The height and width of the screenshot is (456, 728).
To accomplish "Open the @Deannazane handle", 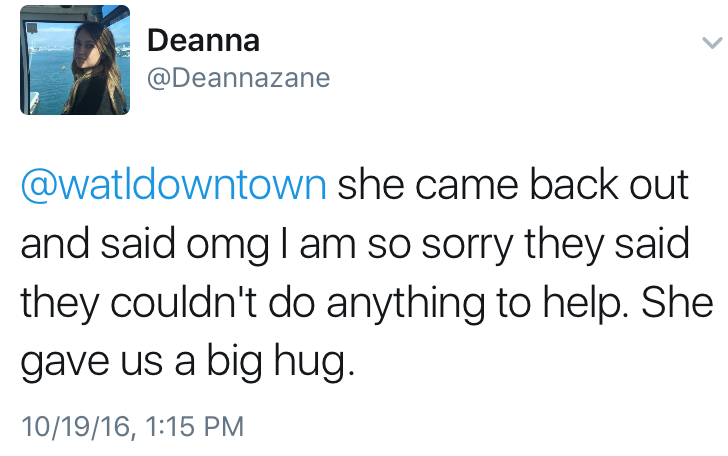I will pyautogui.click(x=238, y=77).
